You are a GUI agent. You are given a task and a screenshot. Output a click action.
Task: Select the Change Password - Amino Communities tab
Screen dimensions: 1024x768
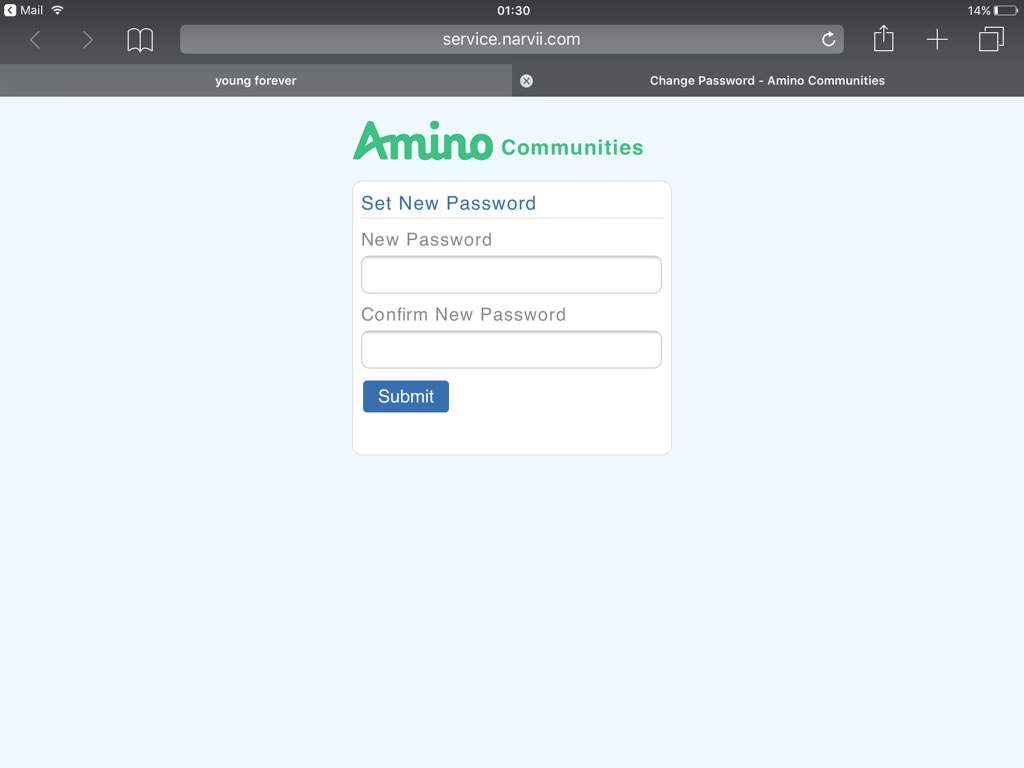click(x=767, y=80)
